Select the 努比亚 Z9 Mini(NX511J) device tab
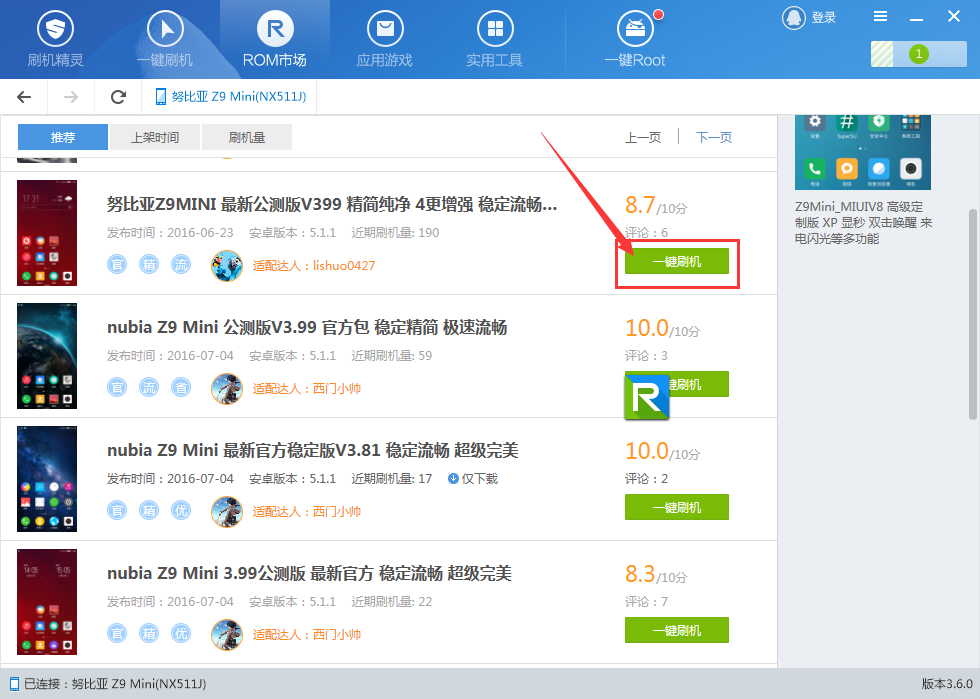 (230, 97)
